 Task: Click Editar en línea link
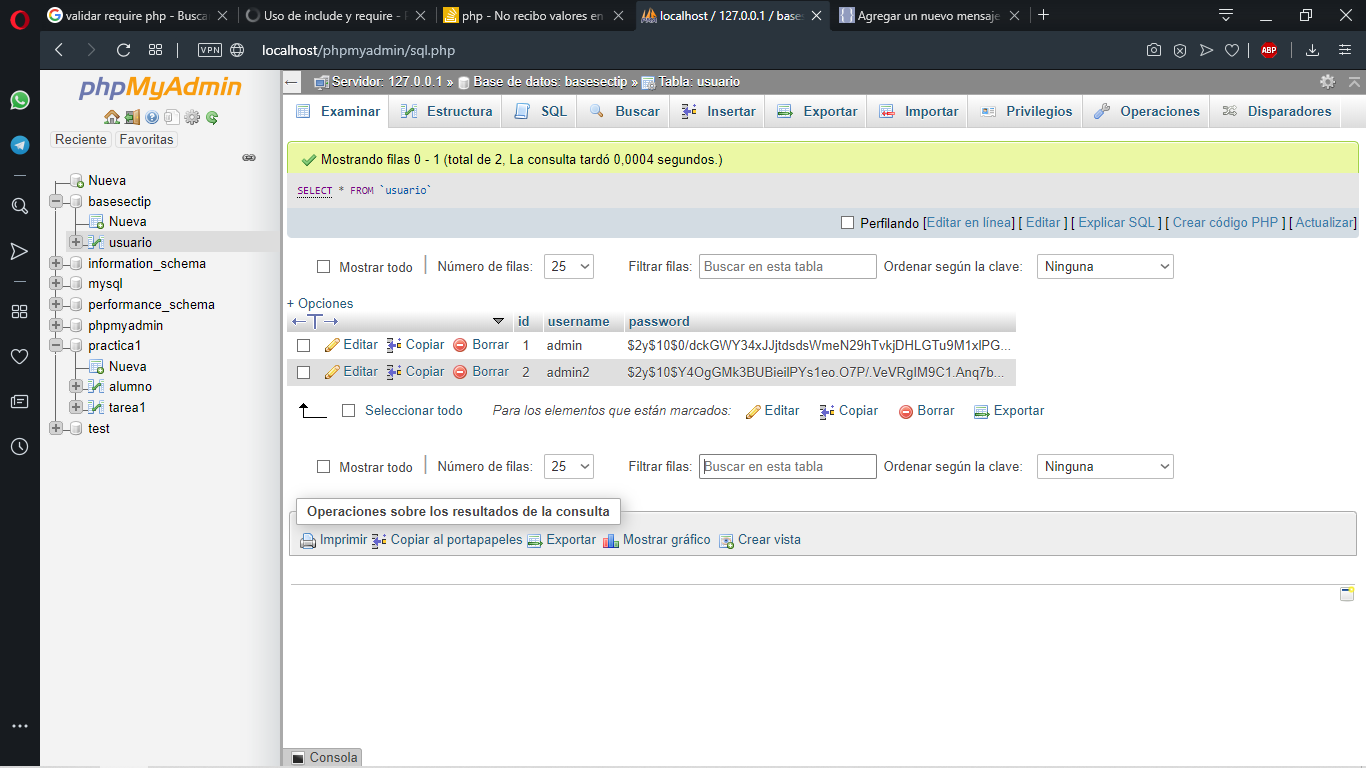point(969,223)
